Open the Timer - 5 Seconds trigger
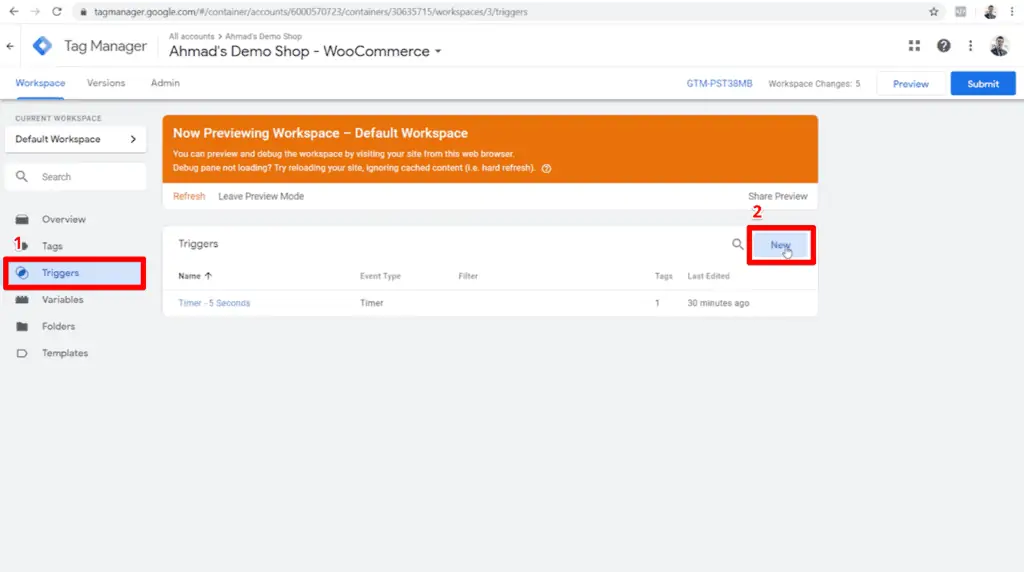The height and width of the screenshot is (572, 1024). click(x=214, y=303)
